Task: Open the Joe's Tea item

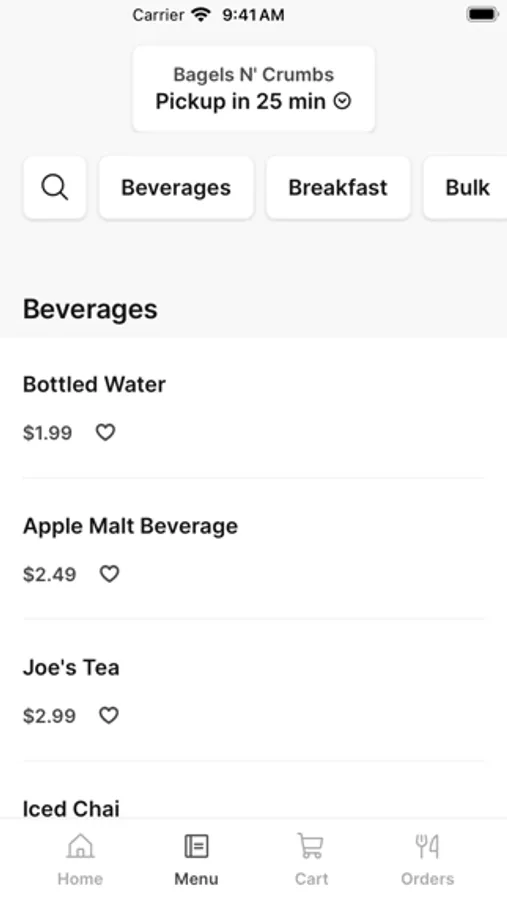Action: point(253,690)
